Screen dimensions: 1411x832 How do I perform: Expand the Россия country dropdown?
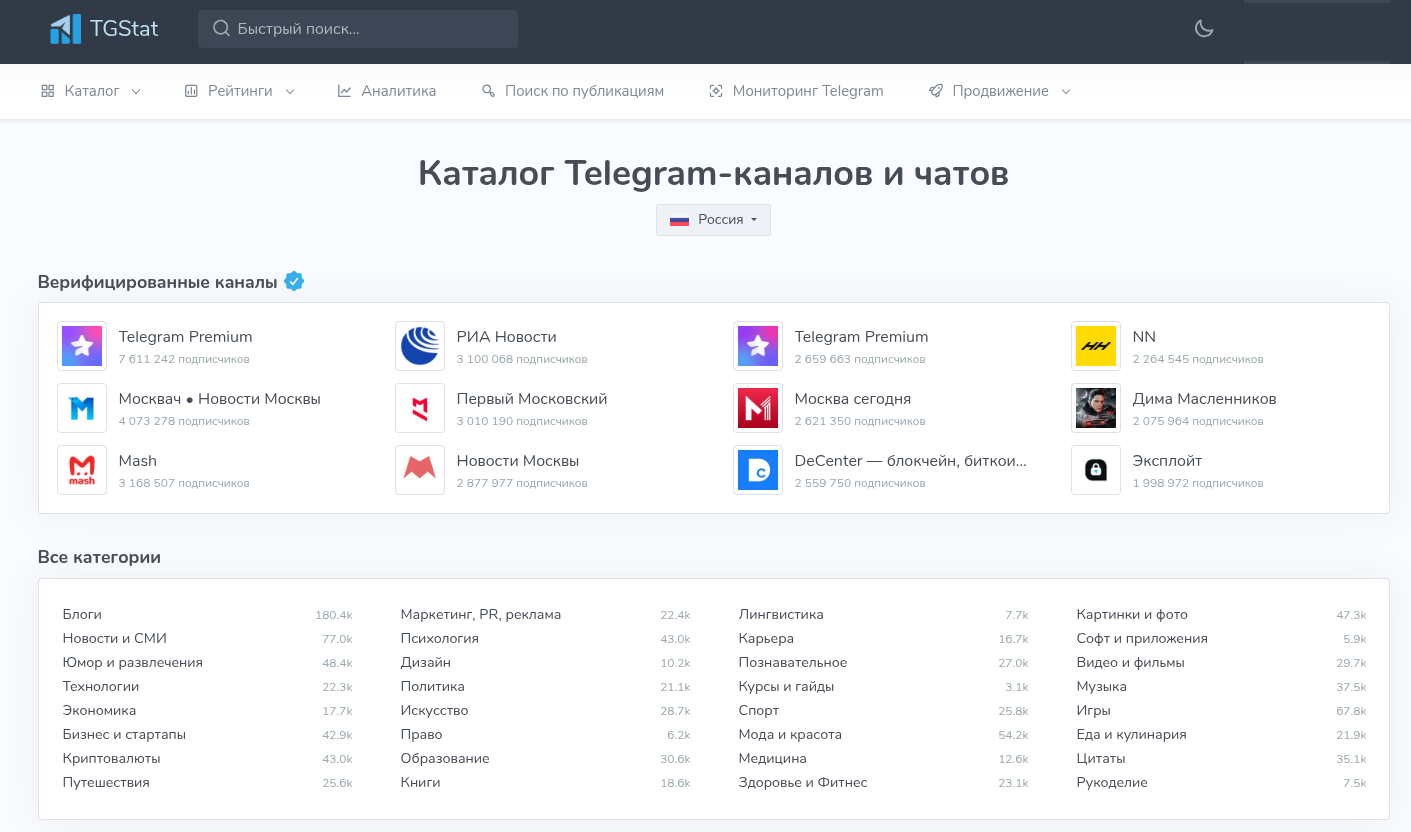(x=713, y=220)
